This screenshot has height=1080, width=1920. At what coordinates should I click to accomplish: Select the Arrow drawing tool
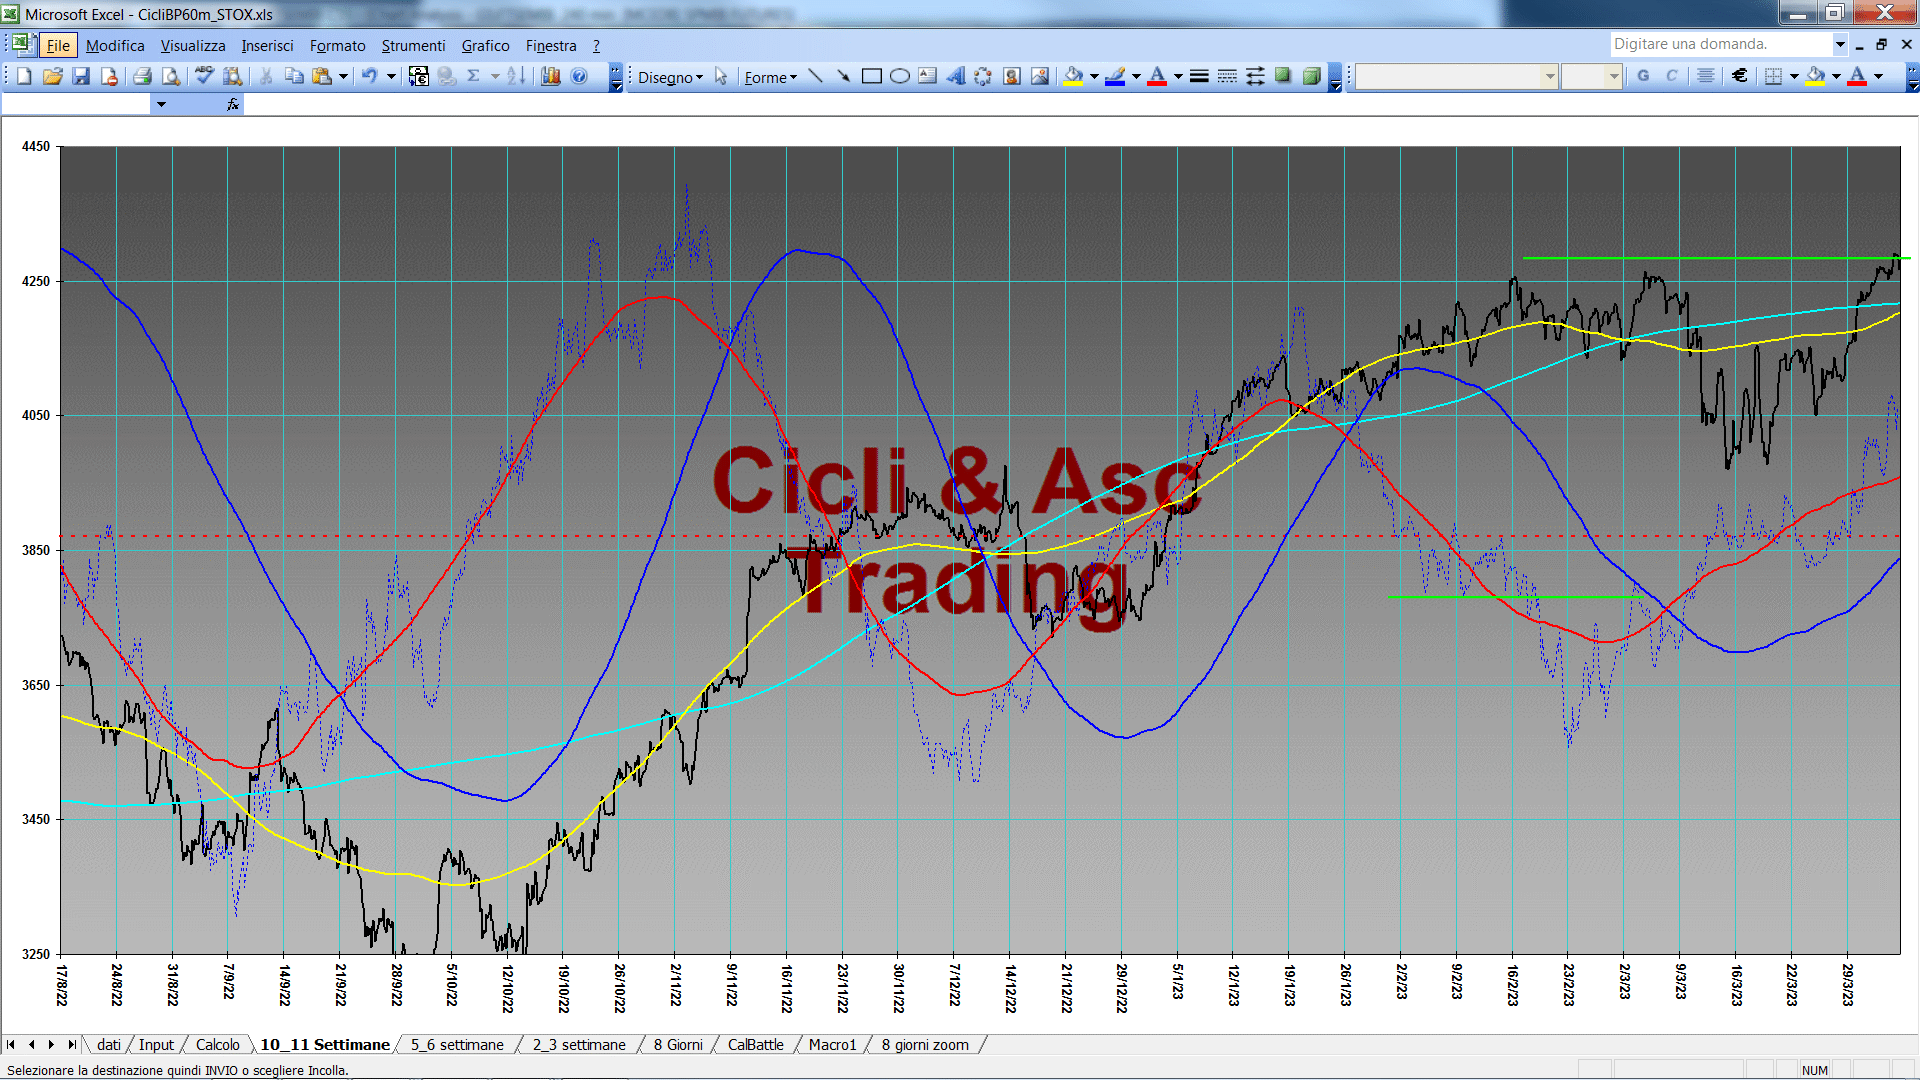[x=844, y=76]
